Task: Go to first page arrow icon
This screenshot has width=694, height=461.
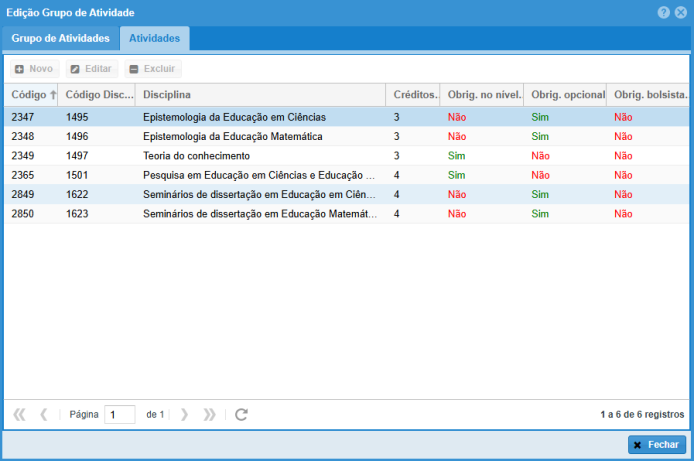Action: click(19, 414)
